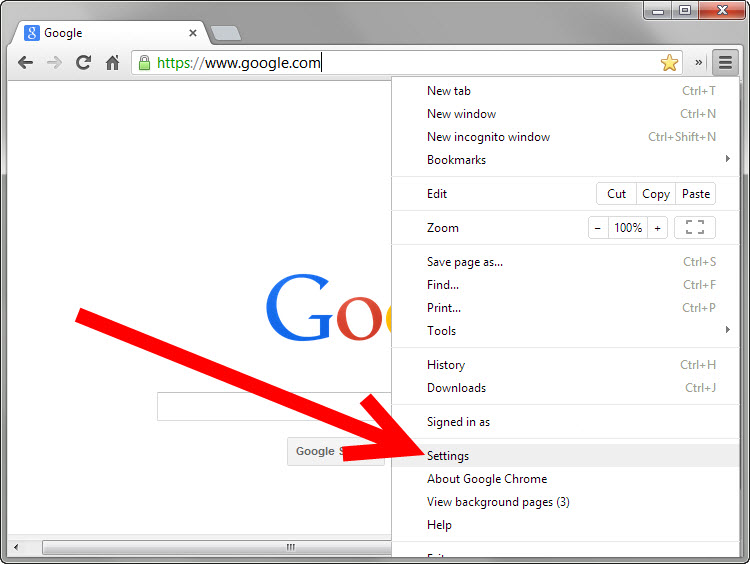Click the Paste button
This screenshot has width=750, height=564.
[696, 194]
